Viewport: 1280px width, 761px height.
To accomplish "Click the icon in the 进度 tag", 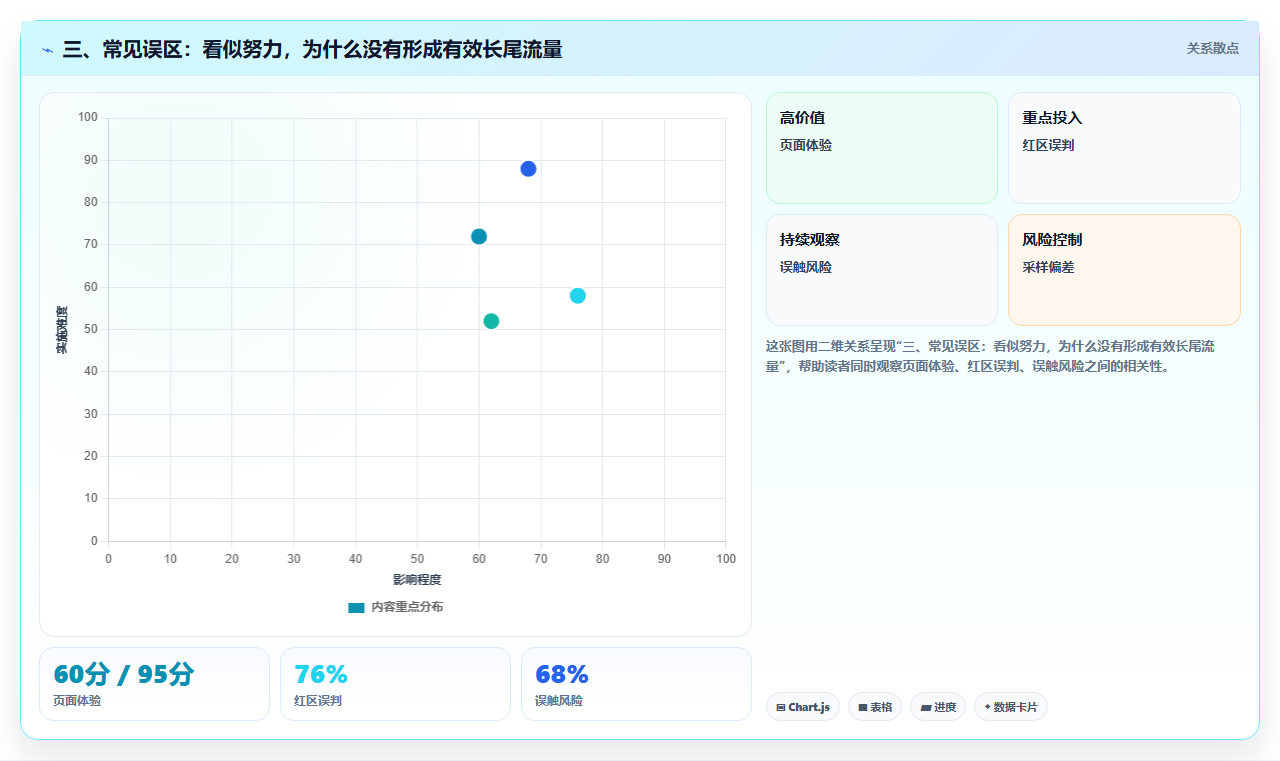I will [926, 708].
